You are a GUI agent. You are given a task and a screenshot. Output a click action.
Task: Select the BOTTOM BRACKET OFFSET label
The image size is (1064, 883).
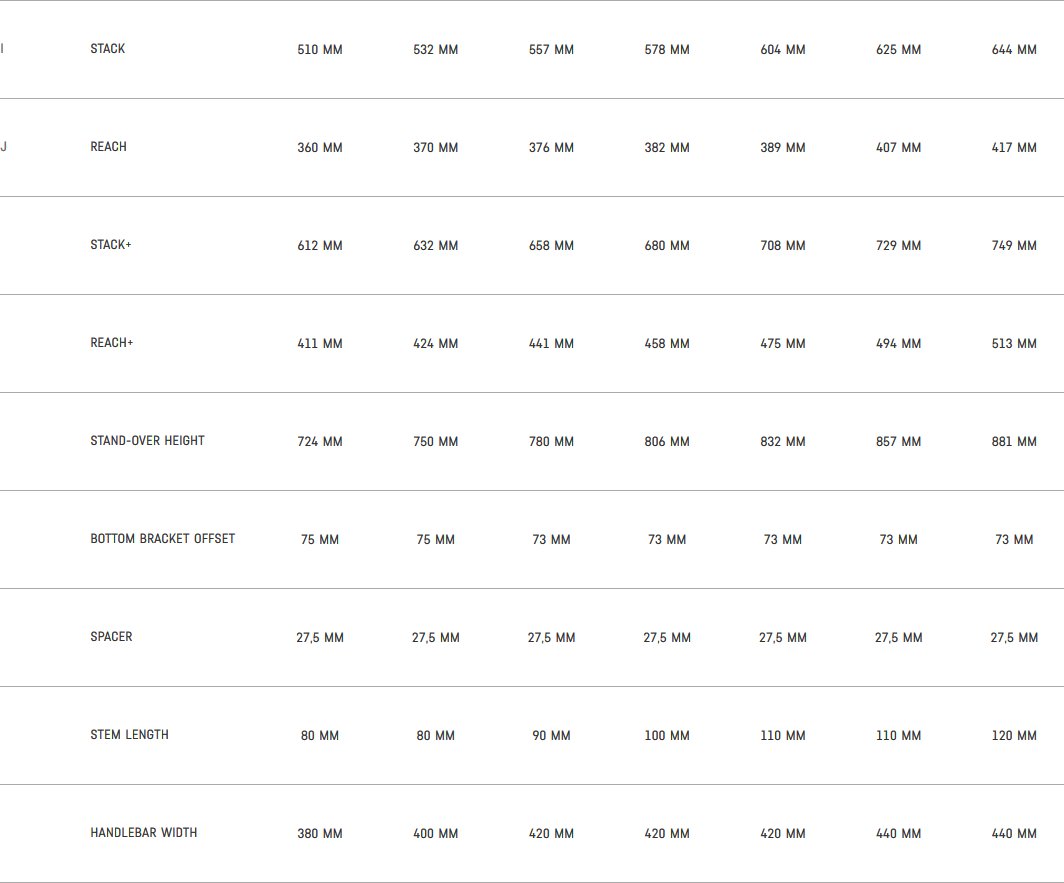(163, 539)
